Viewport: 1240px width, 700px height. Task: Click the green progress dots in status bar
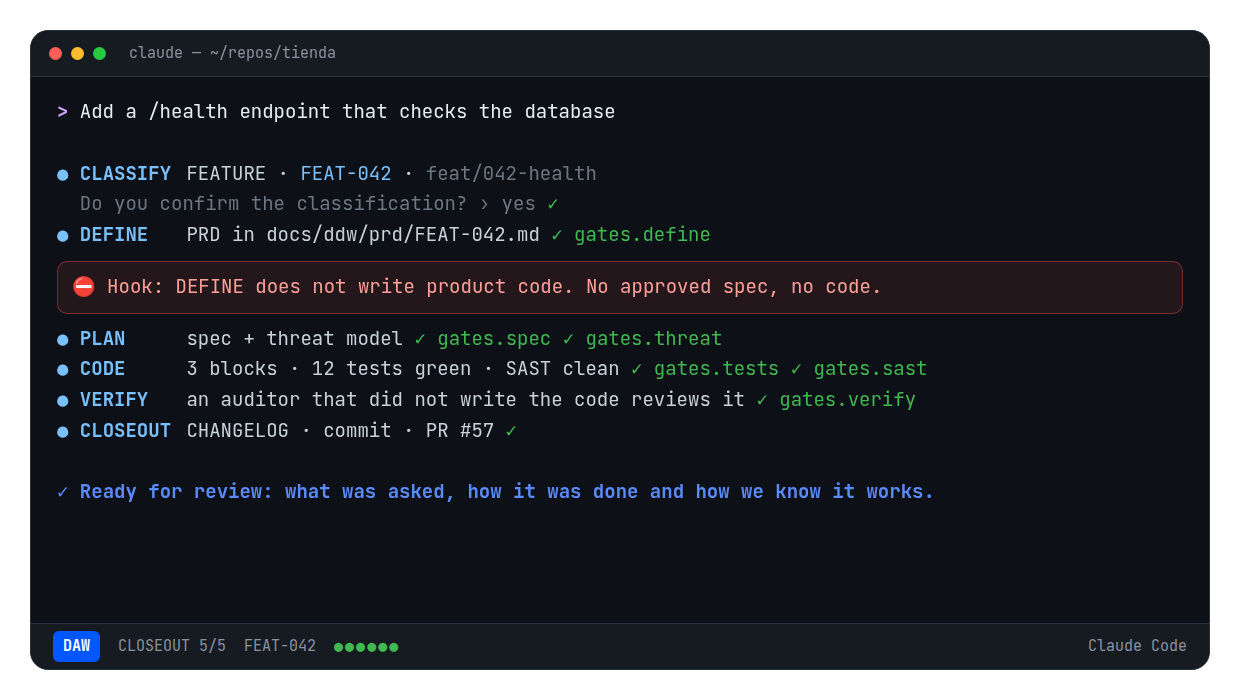pos(366,647)
